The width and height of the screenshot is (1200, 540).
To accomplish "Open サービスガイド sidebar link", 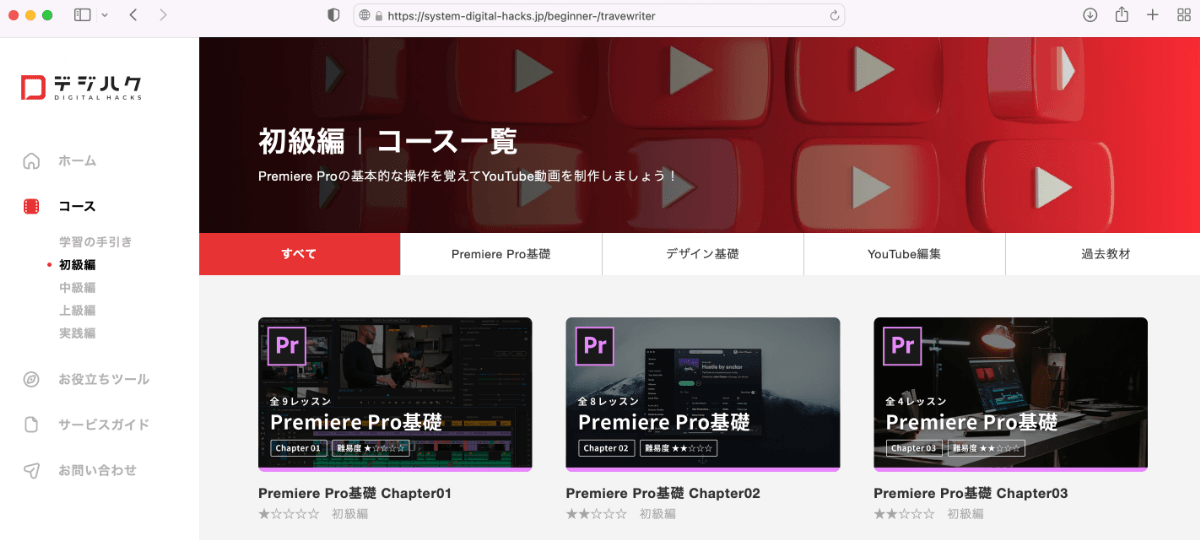I will [103, 425].
